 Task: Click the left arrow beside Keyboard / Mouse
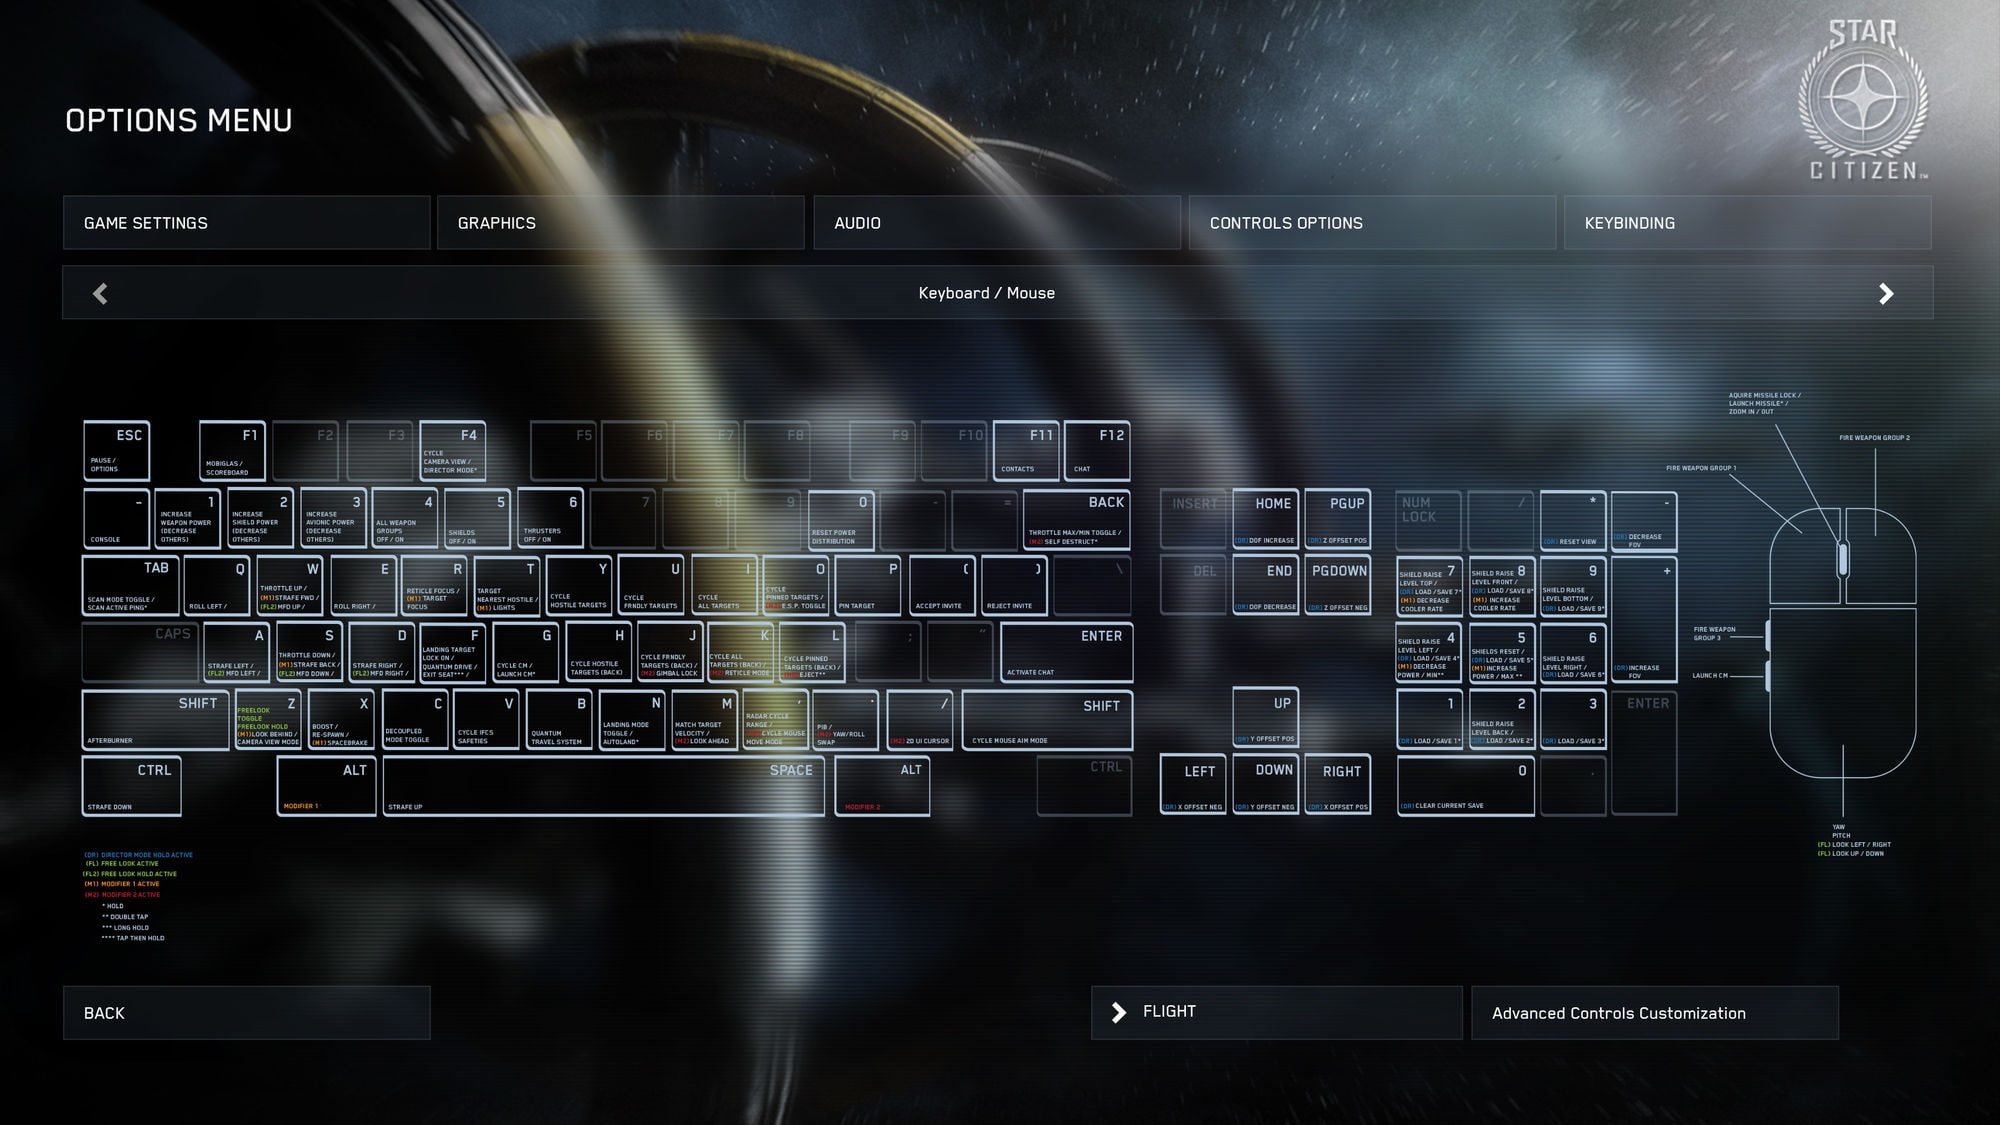coord(100,293)
